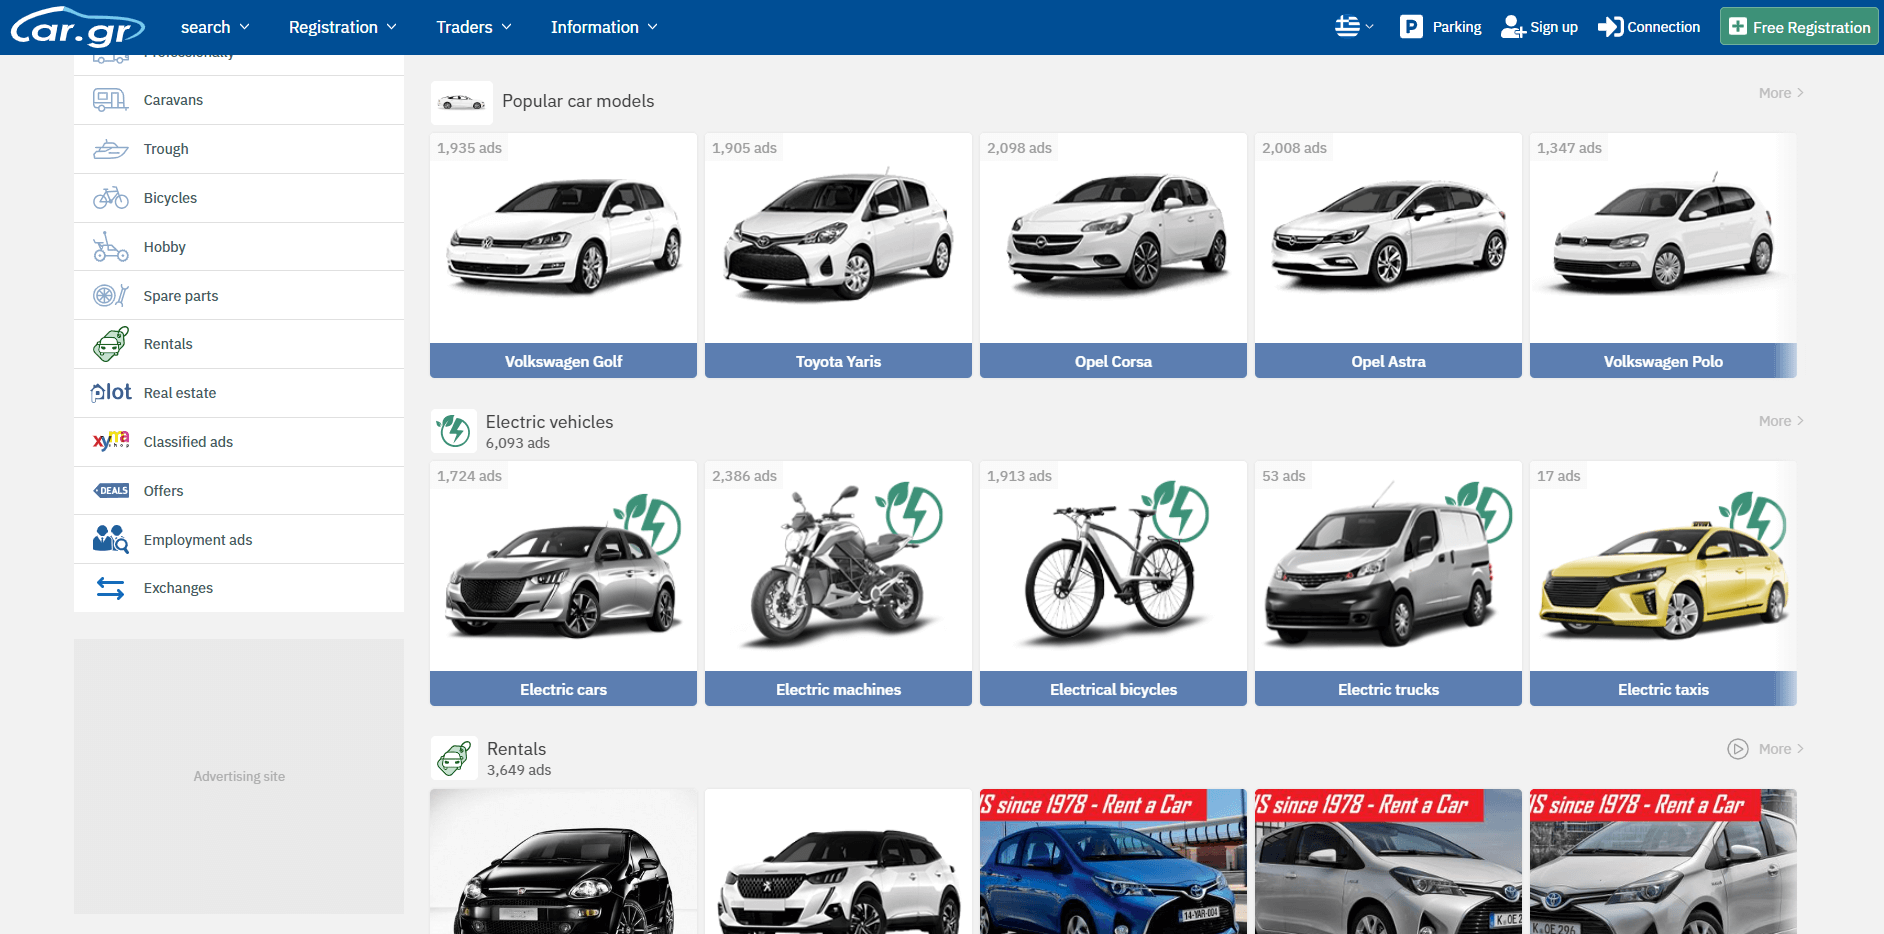The height and width of the screenshot is (934, 1884).
Task: Expand the Traders menu
Action: click(x=474, y=27)
